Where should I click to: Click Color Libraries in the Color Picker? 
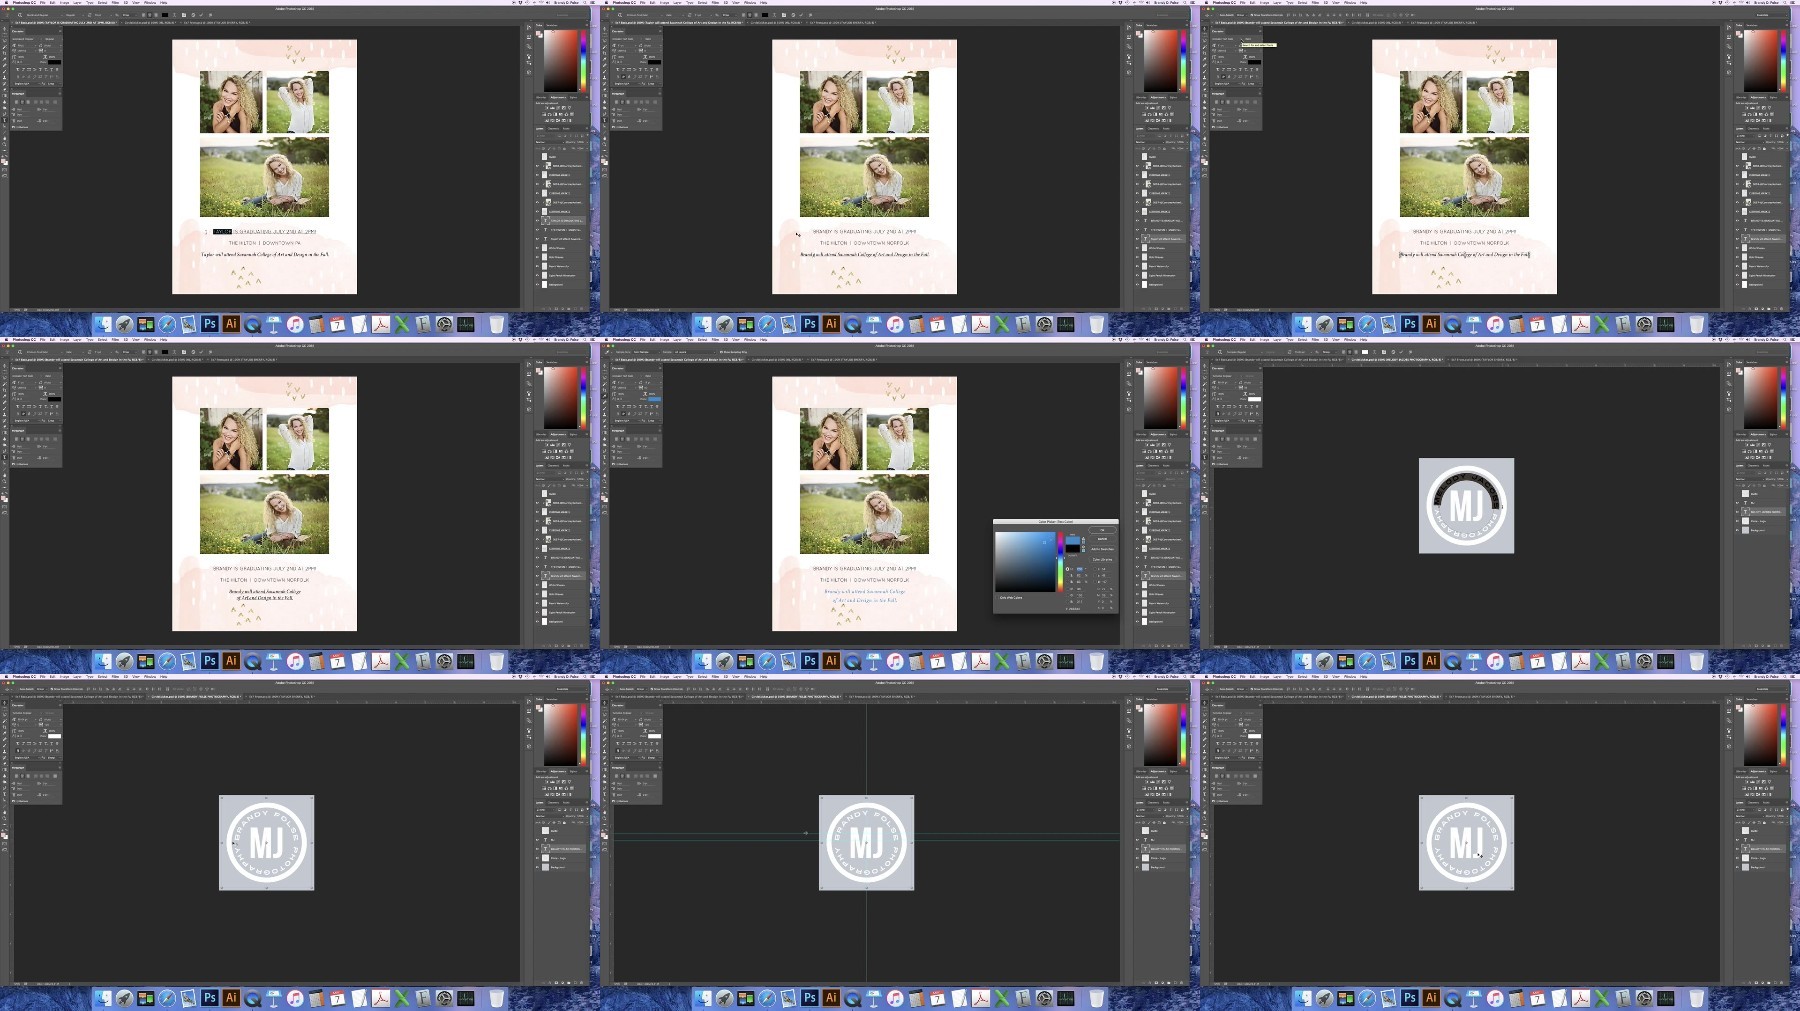1102,560
